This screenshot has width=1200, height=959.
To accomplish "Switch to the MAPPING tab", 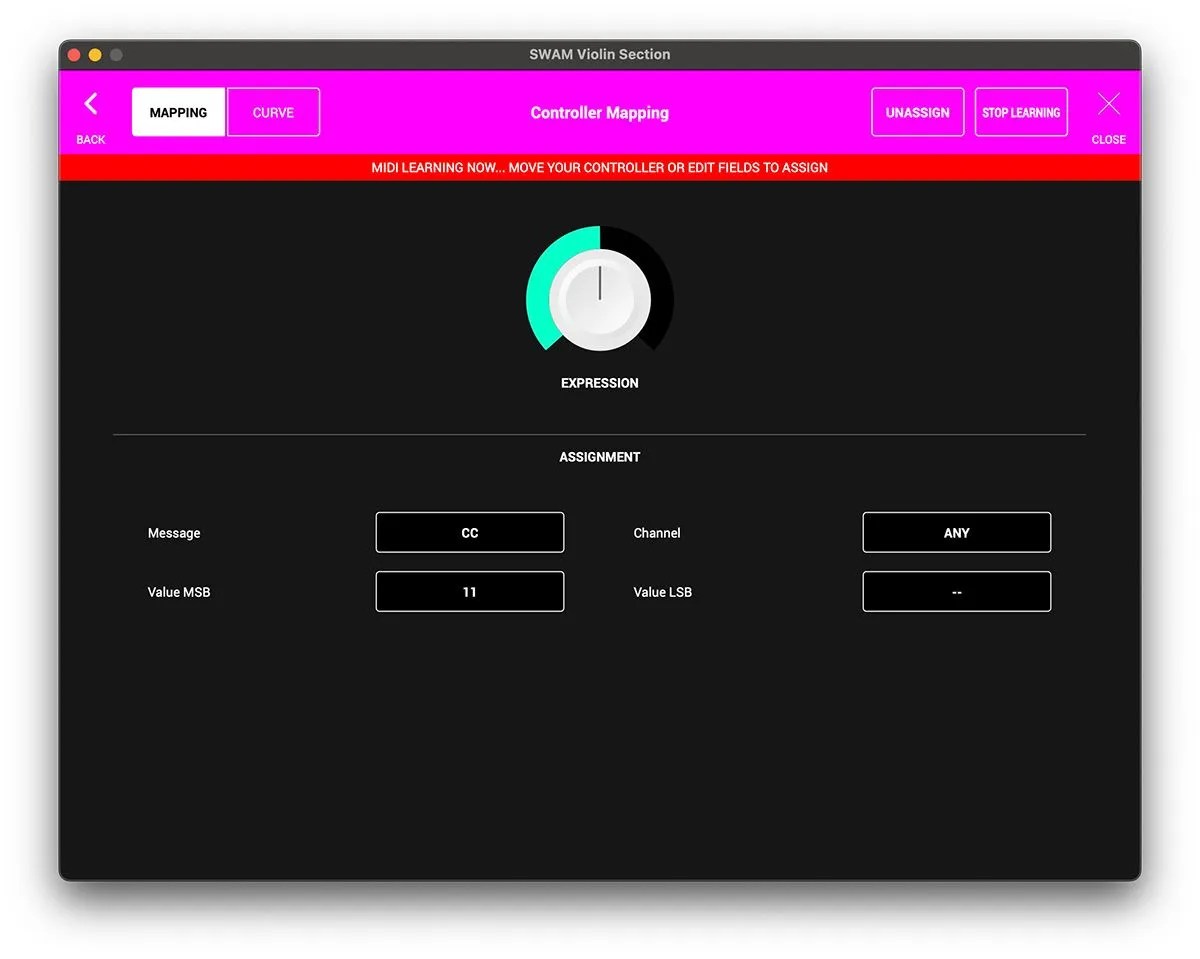I will [x=178, y=112].
